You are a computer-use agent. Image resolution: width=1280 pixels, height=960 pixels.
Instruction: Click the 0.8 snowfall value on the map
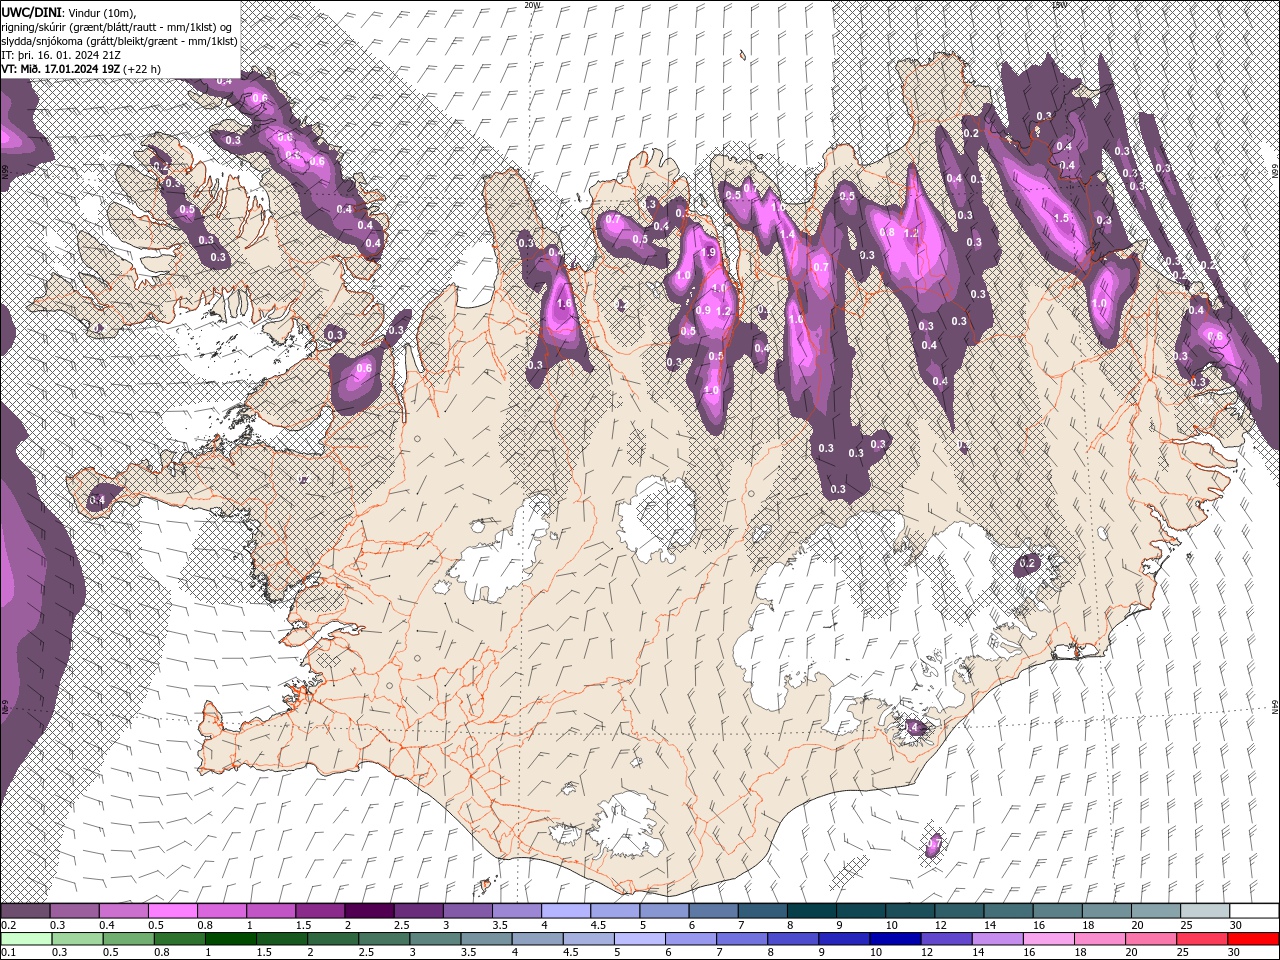click(x=887, y=232)
